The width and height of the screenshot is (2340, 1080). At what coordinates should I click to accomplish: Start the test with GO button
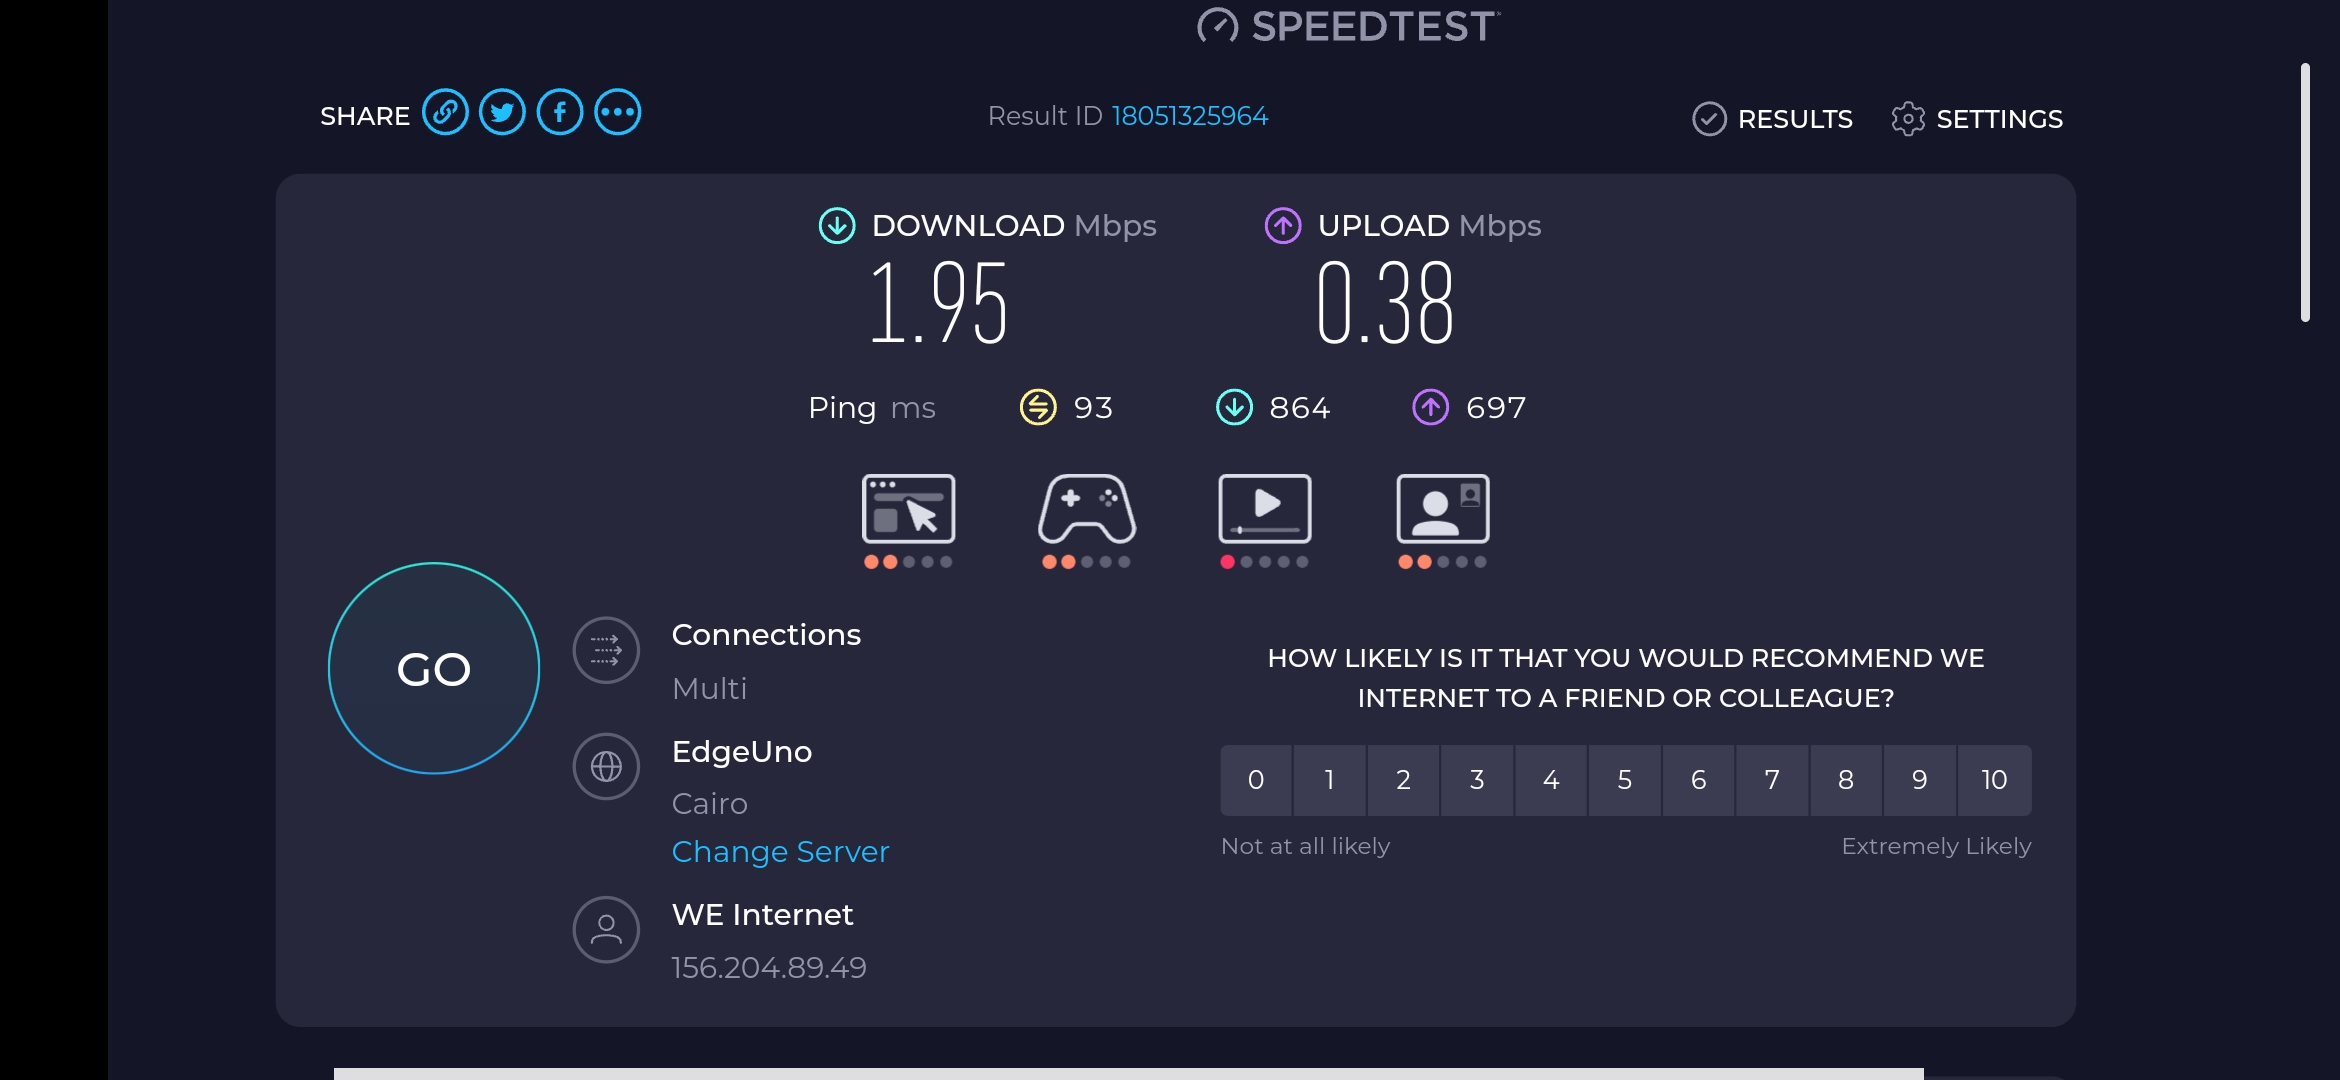click(434, 668)
